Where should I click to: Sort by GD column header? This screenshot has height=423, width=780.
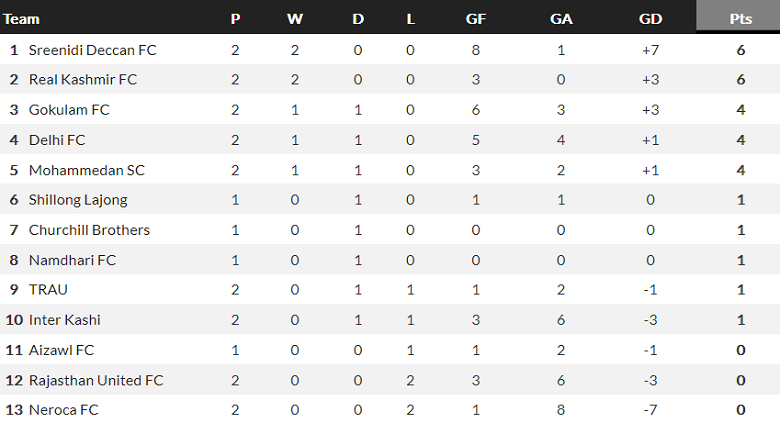[x=650, y=17]
